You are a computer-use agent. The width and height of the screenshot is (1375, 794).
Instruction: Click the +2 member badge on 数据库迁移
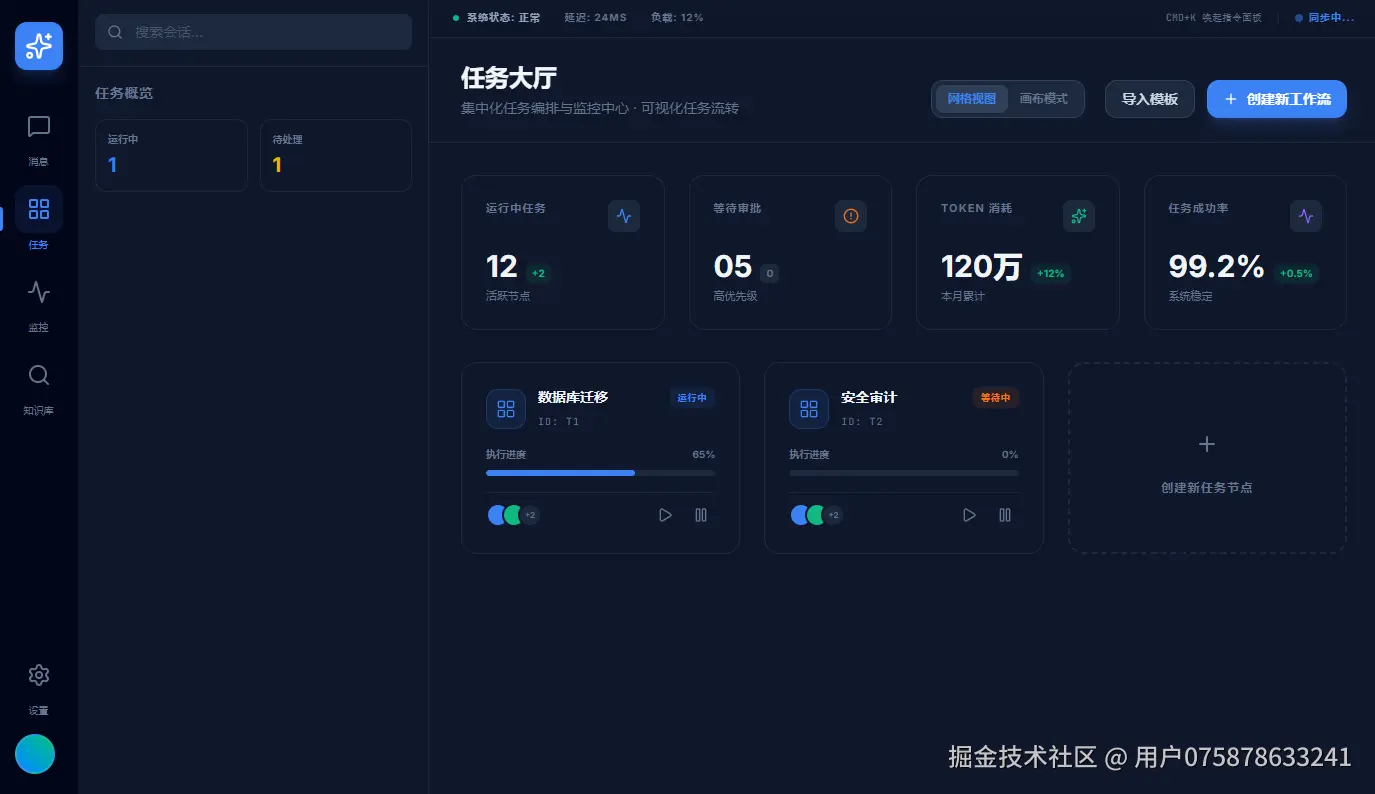(530, 515)
